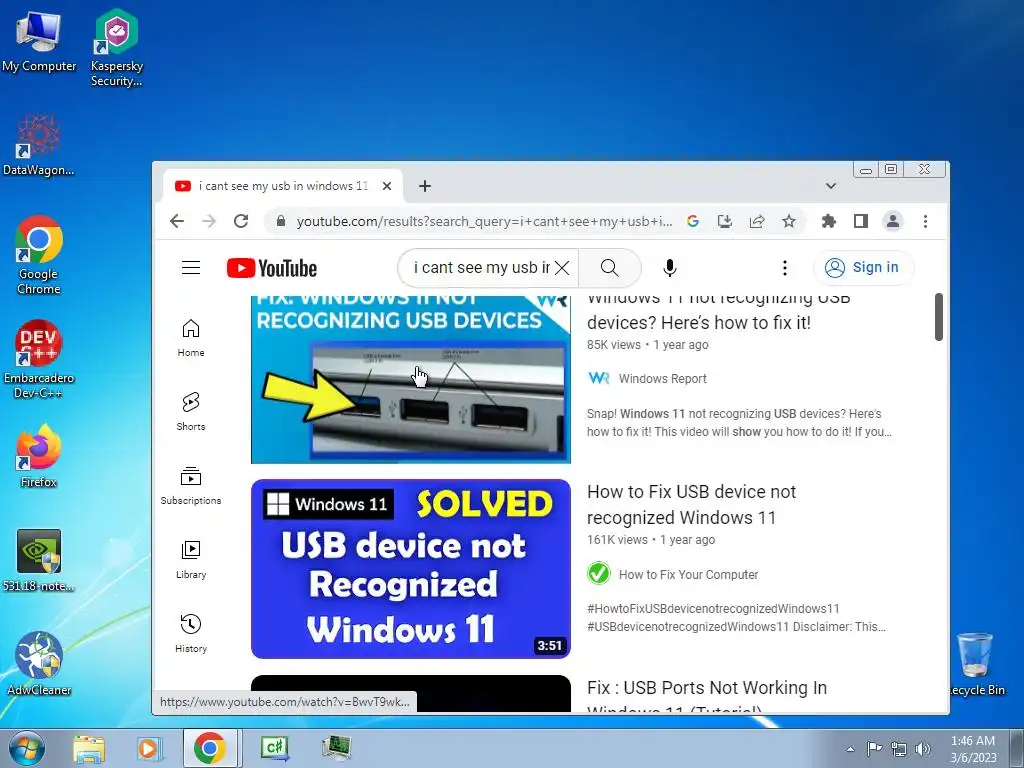This screenshot has width=1024, height=768.
Task: Go back with Chrome back arrow
Action: (177, 221)
